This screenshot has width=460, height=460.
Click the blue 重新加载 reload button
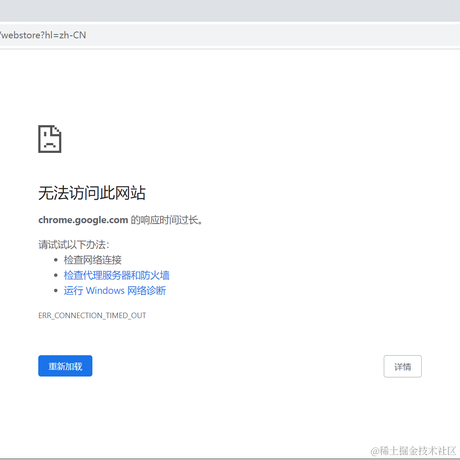(65, 366)
